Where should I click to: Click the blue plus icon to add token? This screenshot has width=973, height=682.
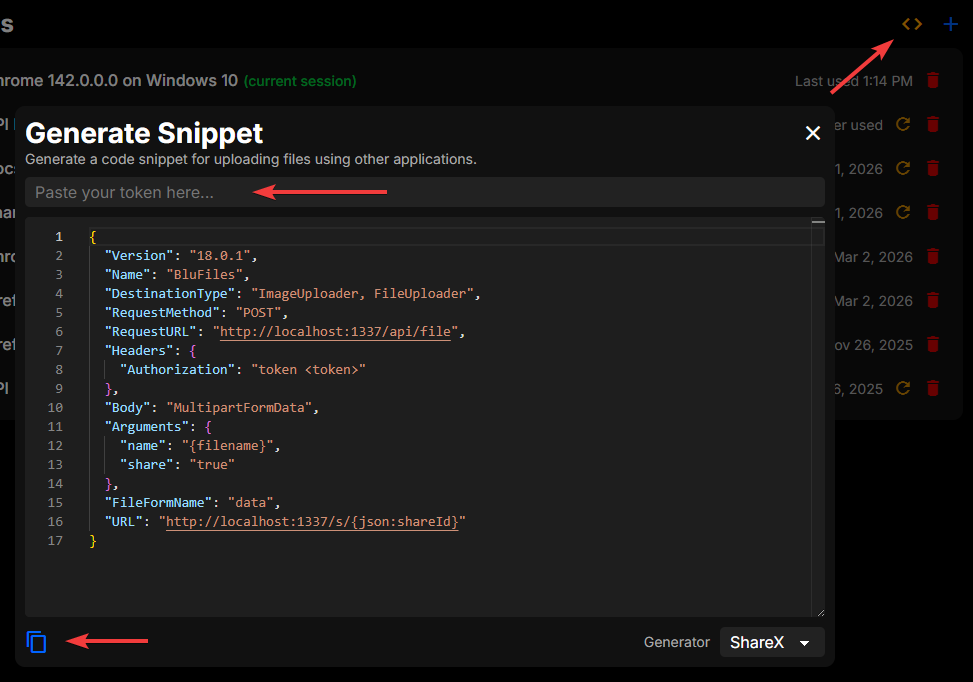click(950, 24)
